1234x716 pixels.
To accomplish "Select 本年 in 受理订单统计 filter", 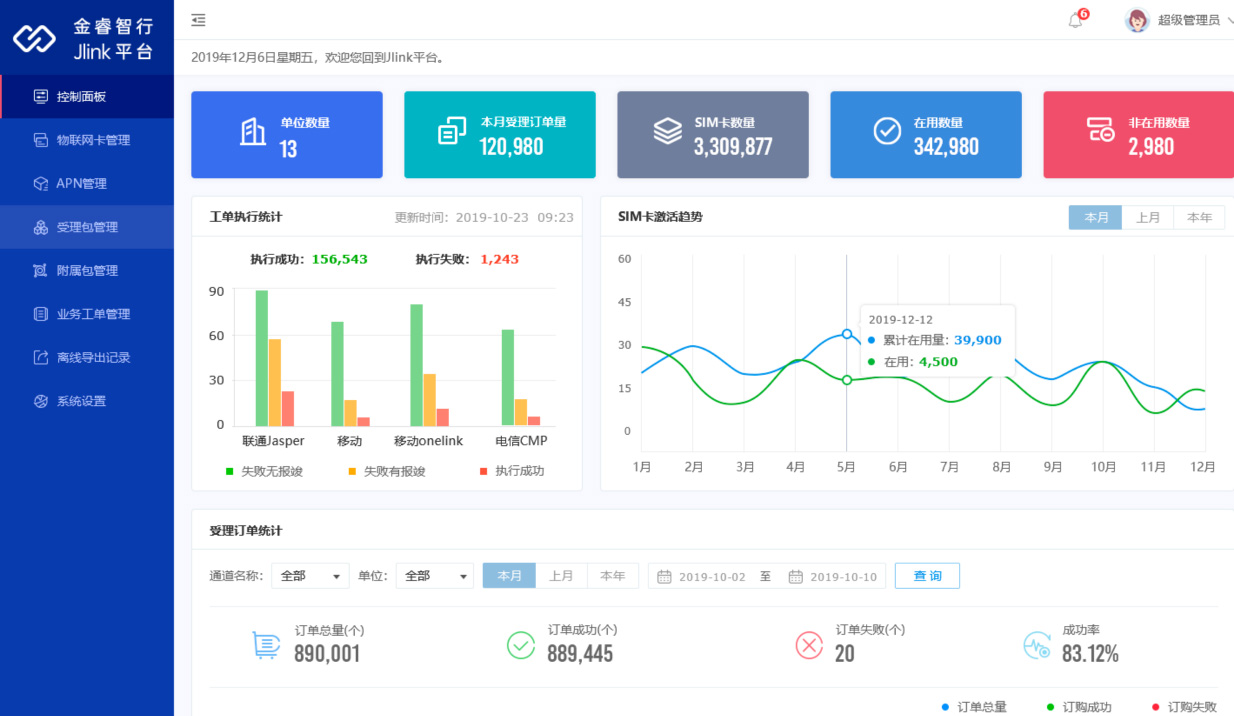I will click(612, 576).
